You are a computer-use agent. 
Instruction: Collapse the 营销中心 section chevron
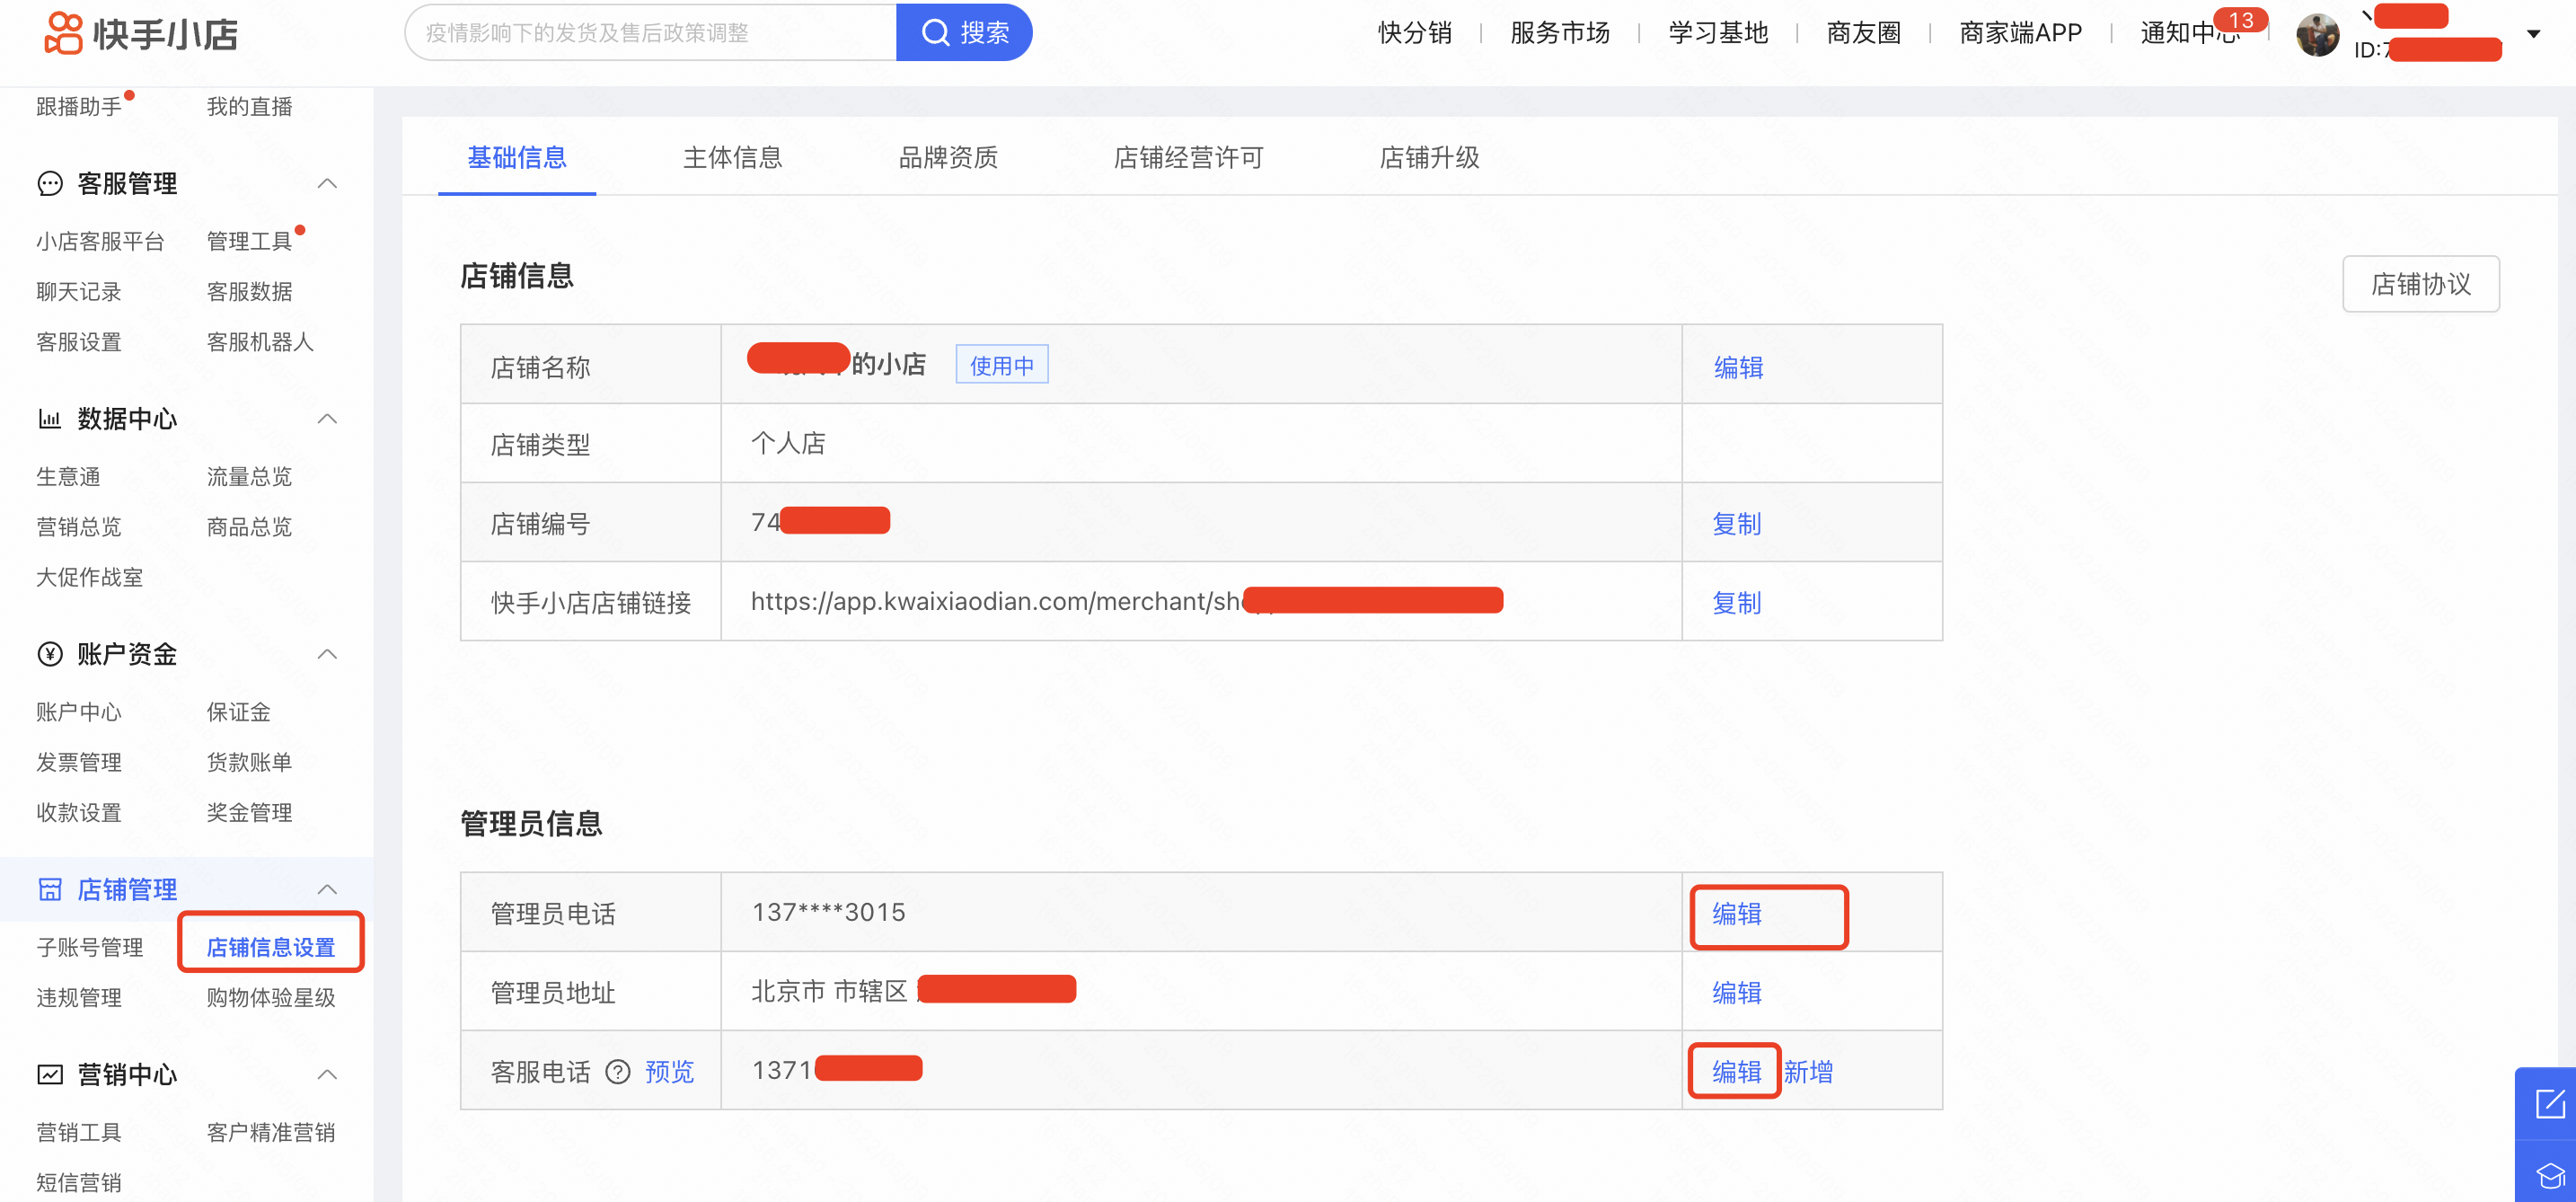coord(327,1074)
